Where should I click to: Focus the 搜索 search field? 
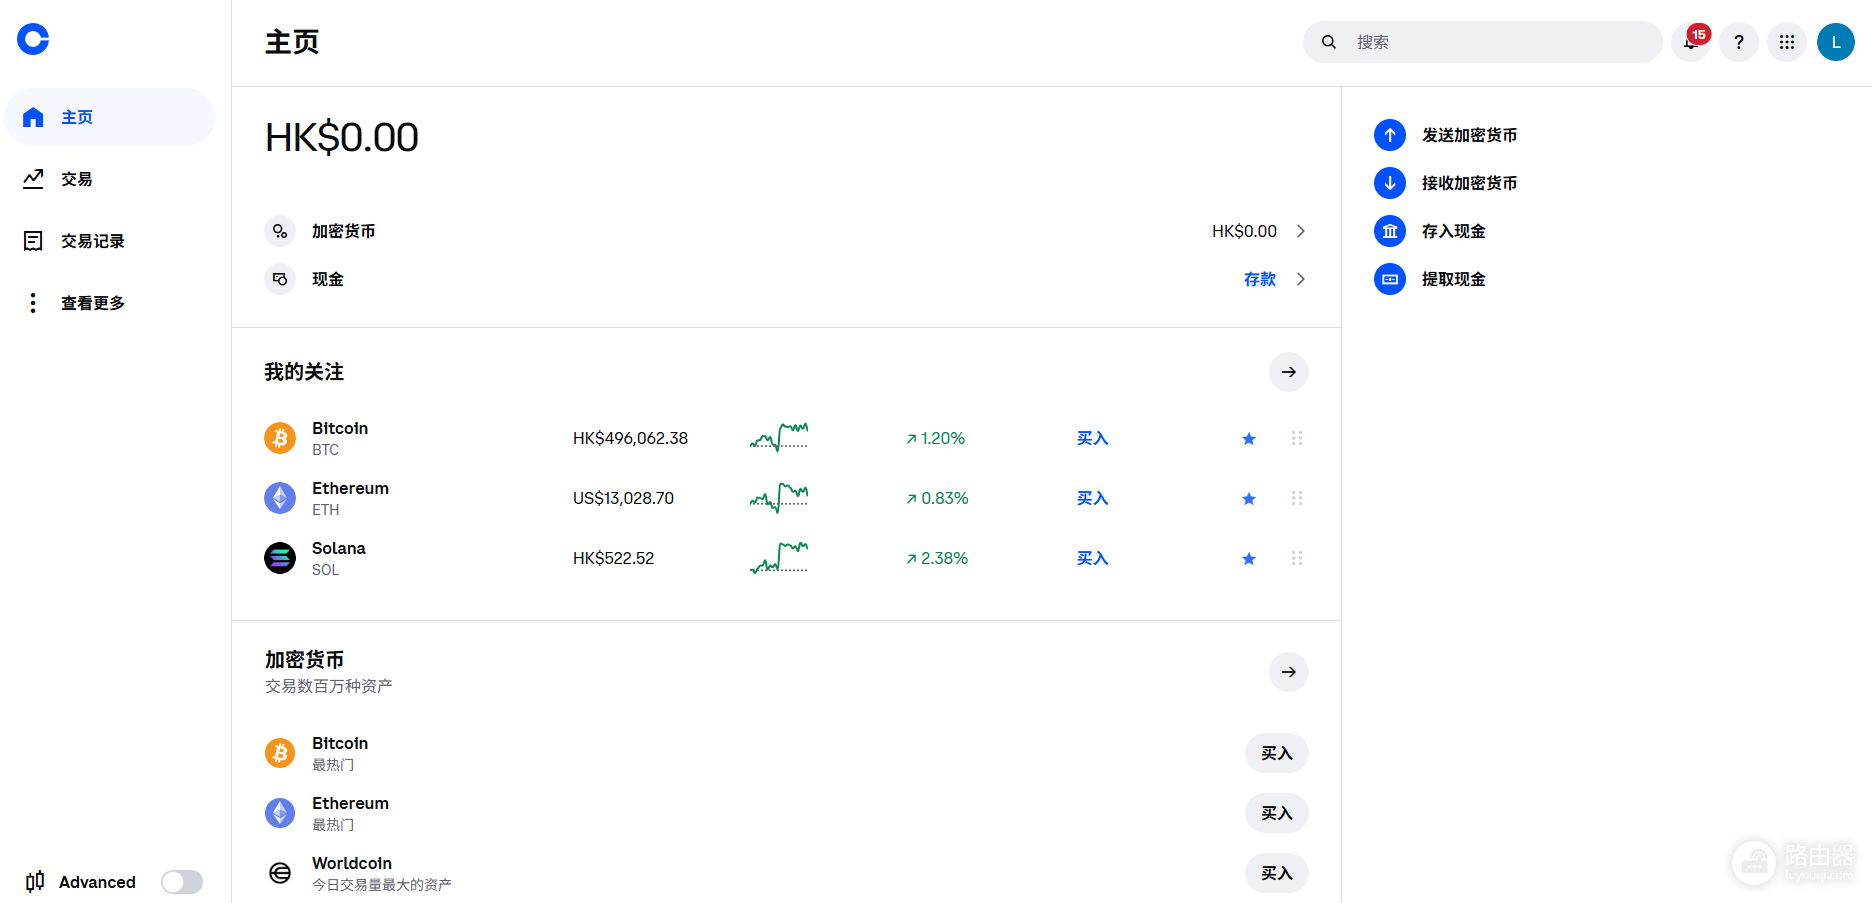[1483, 42]
